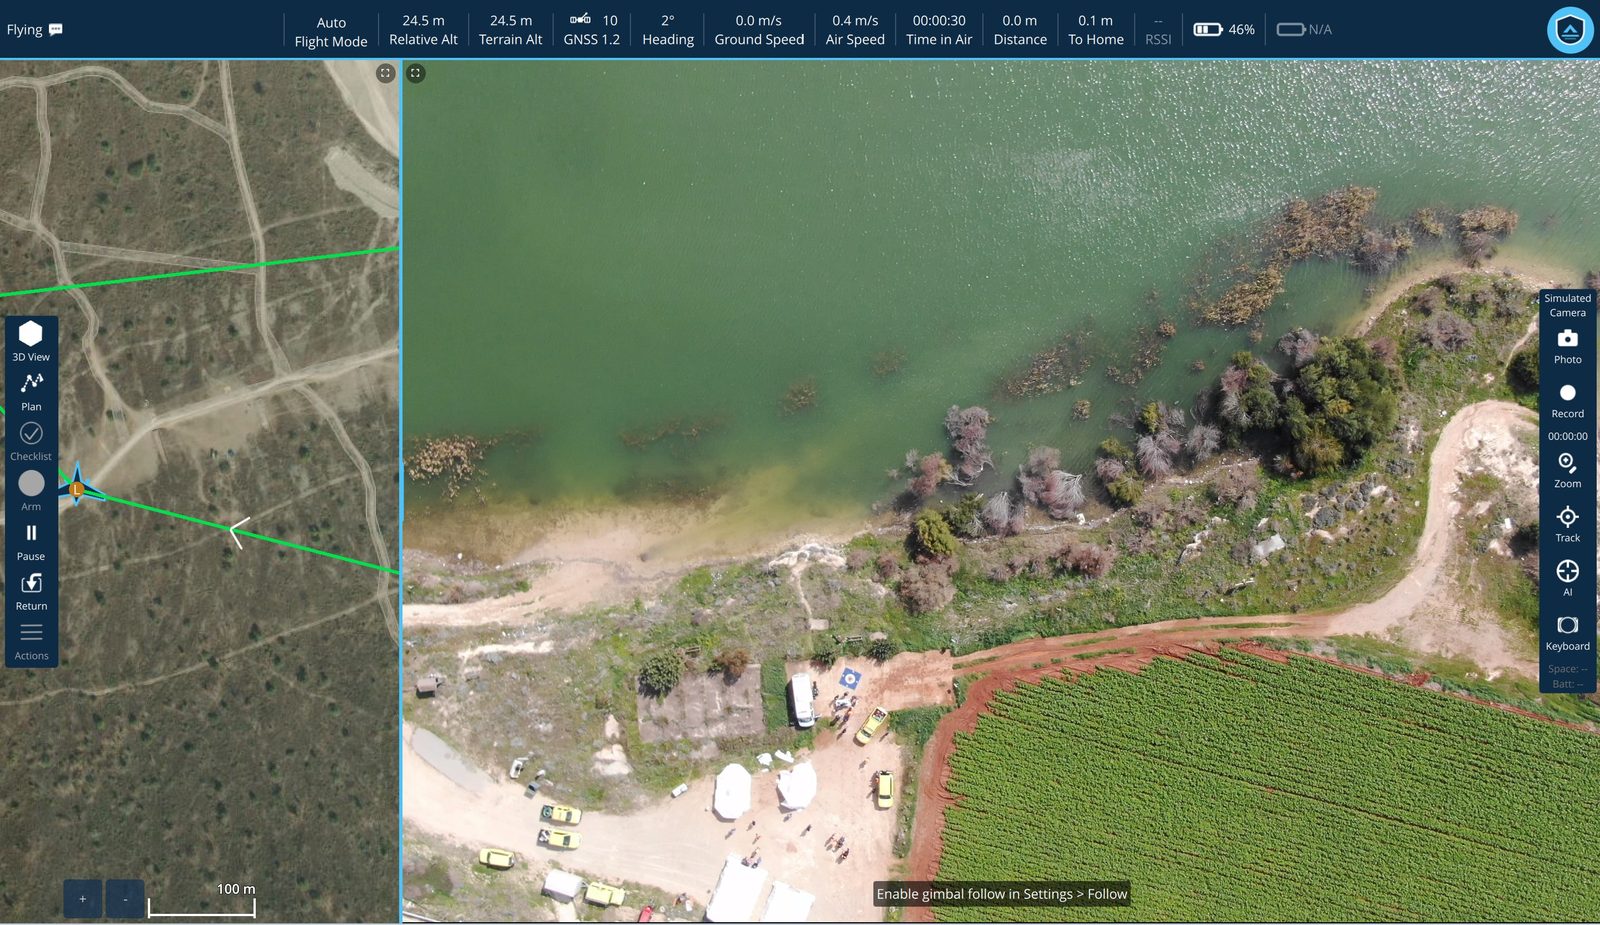Expand the camera view to fullscreen
This screenshot has height=925, width=1600.
click(415, 73)
